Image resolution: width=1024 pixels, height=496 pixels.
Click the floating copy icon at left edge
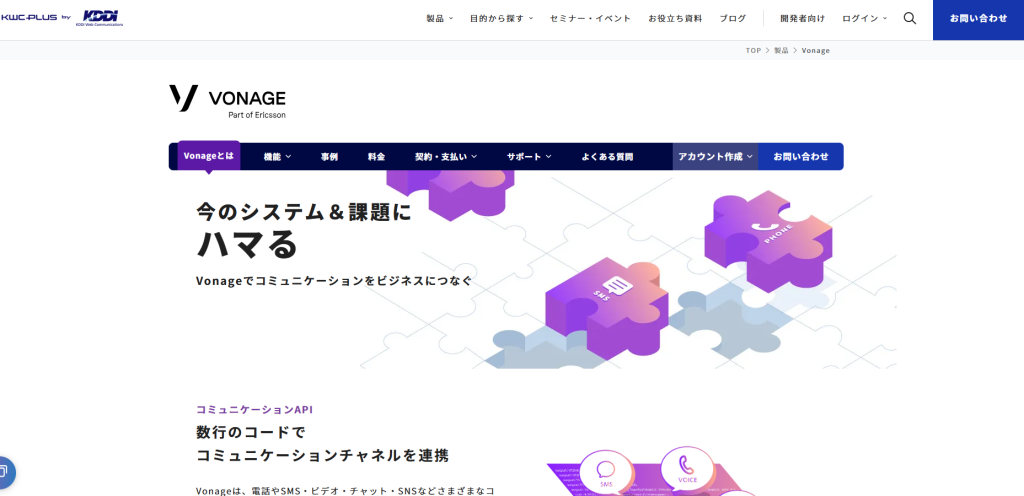5,472
